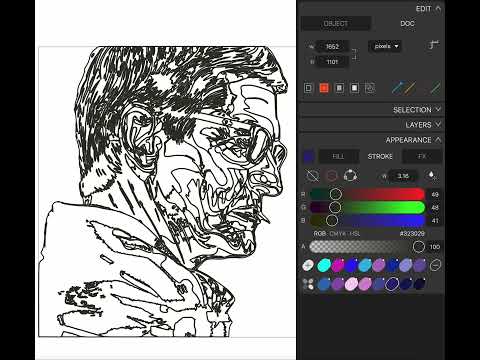Select the HSL color mode
The height and width of the screenshot is (360, 480).
355,234
